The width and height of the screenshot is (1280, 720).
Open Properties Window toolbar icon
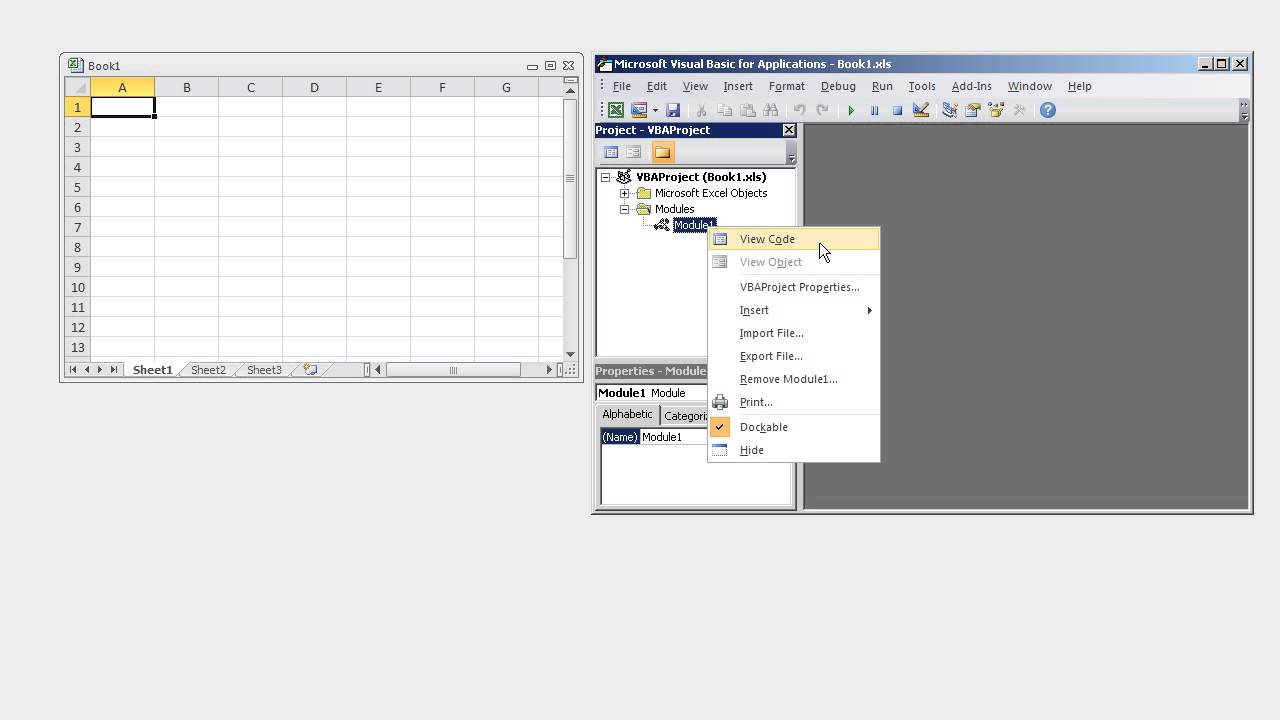[x=972, y=110]
